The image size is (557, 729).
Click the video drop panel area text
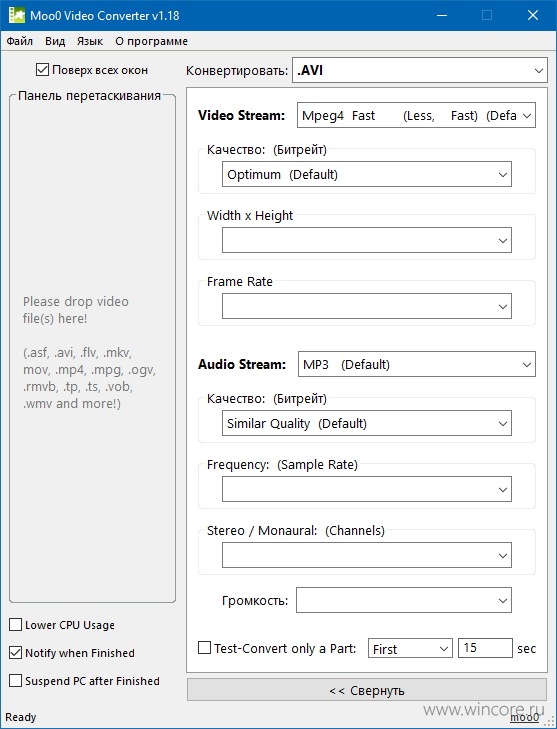coord(88,352)
